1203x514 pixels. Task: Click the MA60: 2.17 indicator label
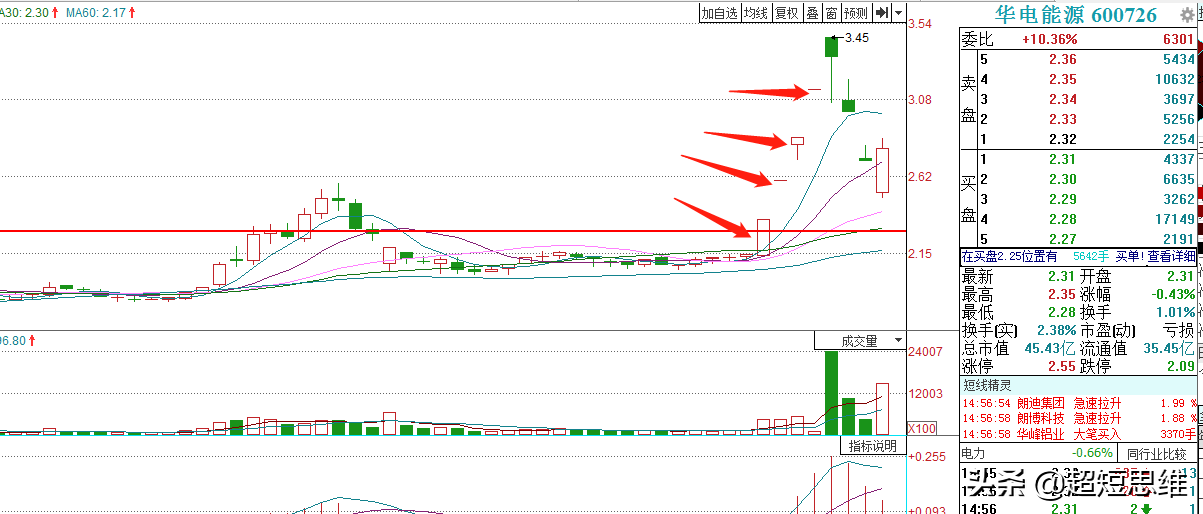(98, 12)
